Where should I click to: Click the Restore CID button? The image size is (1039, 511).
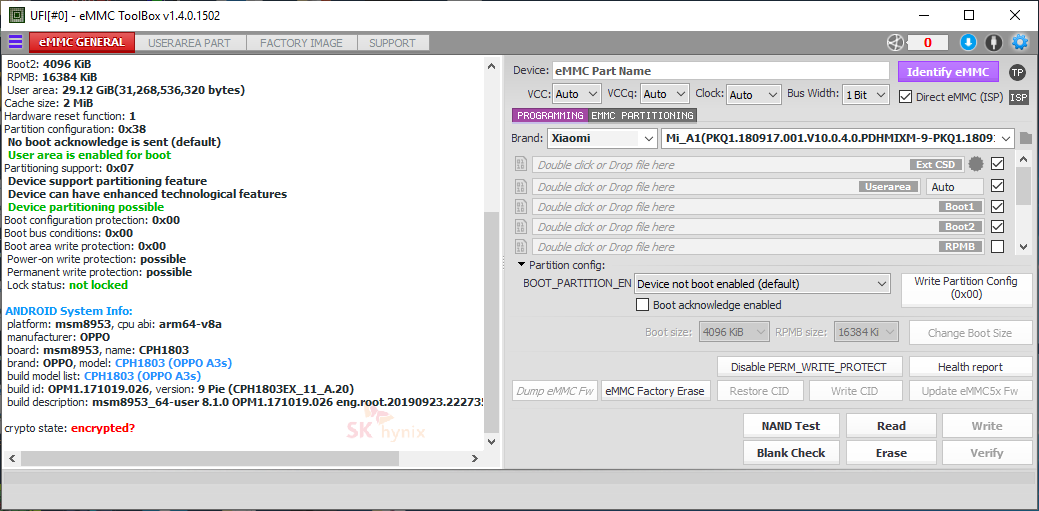759,391
